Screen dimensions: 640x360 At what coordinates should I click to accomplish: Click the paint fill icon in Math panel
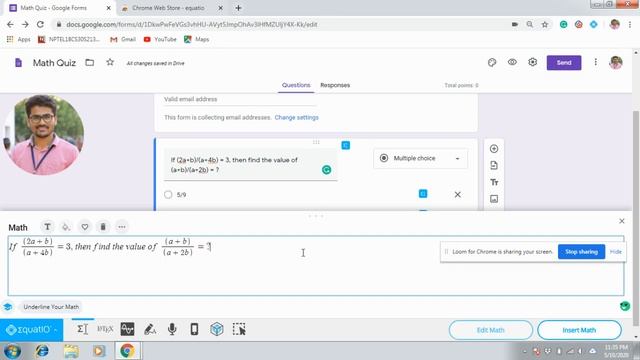click(x=66, y=227)
